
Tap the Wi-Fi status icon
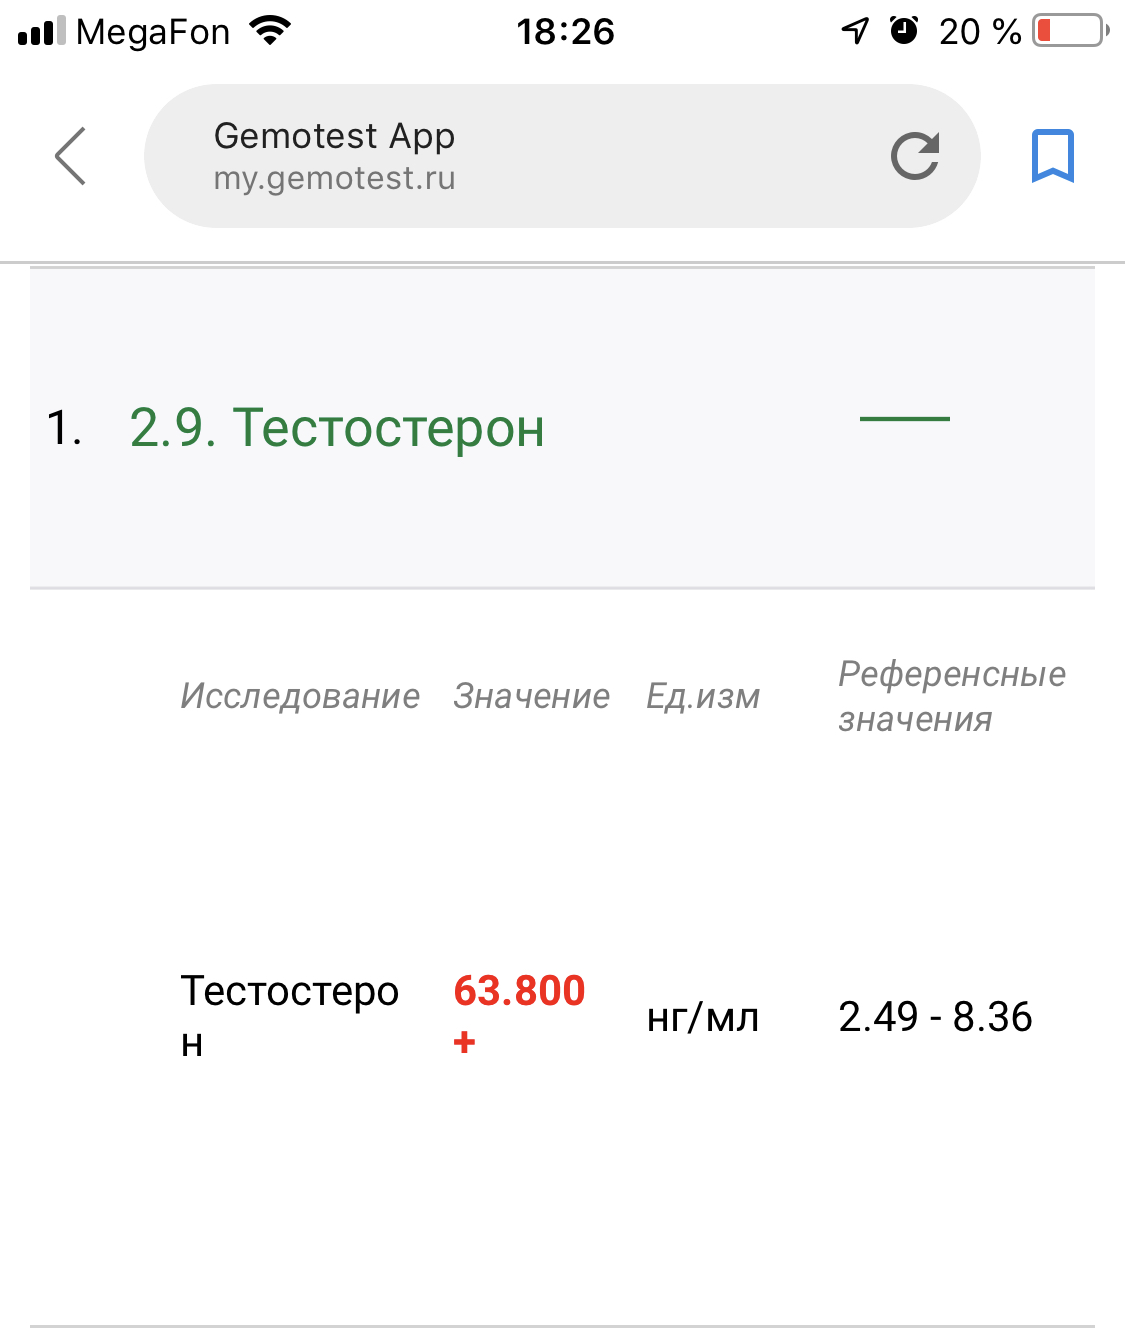click(269, 31)
